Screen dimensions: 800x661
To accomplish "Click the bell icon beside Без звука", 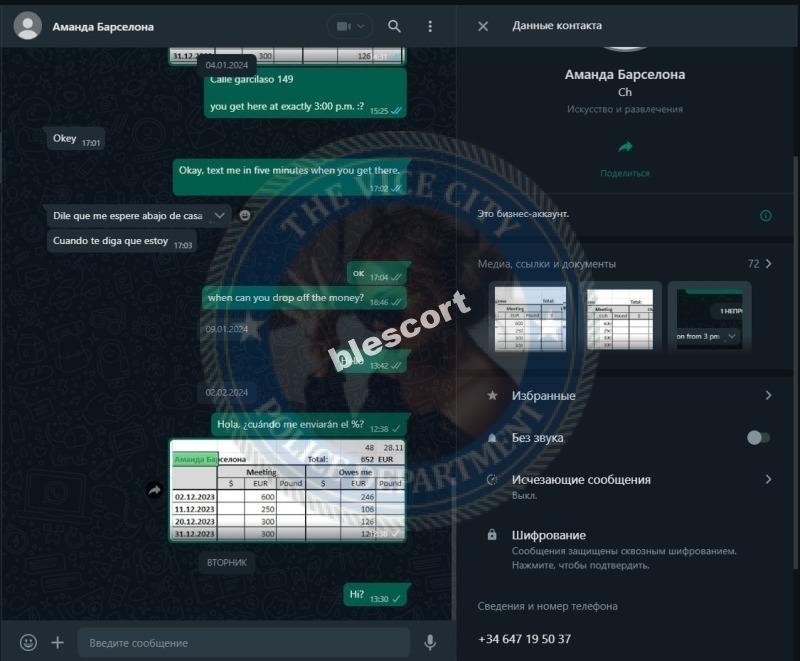I will pyautogui.click(x=492, y=438).
